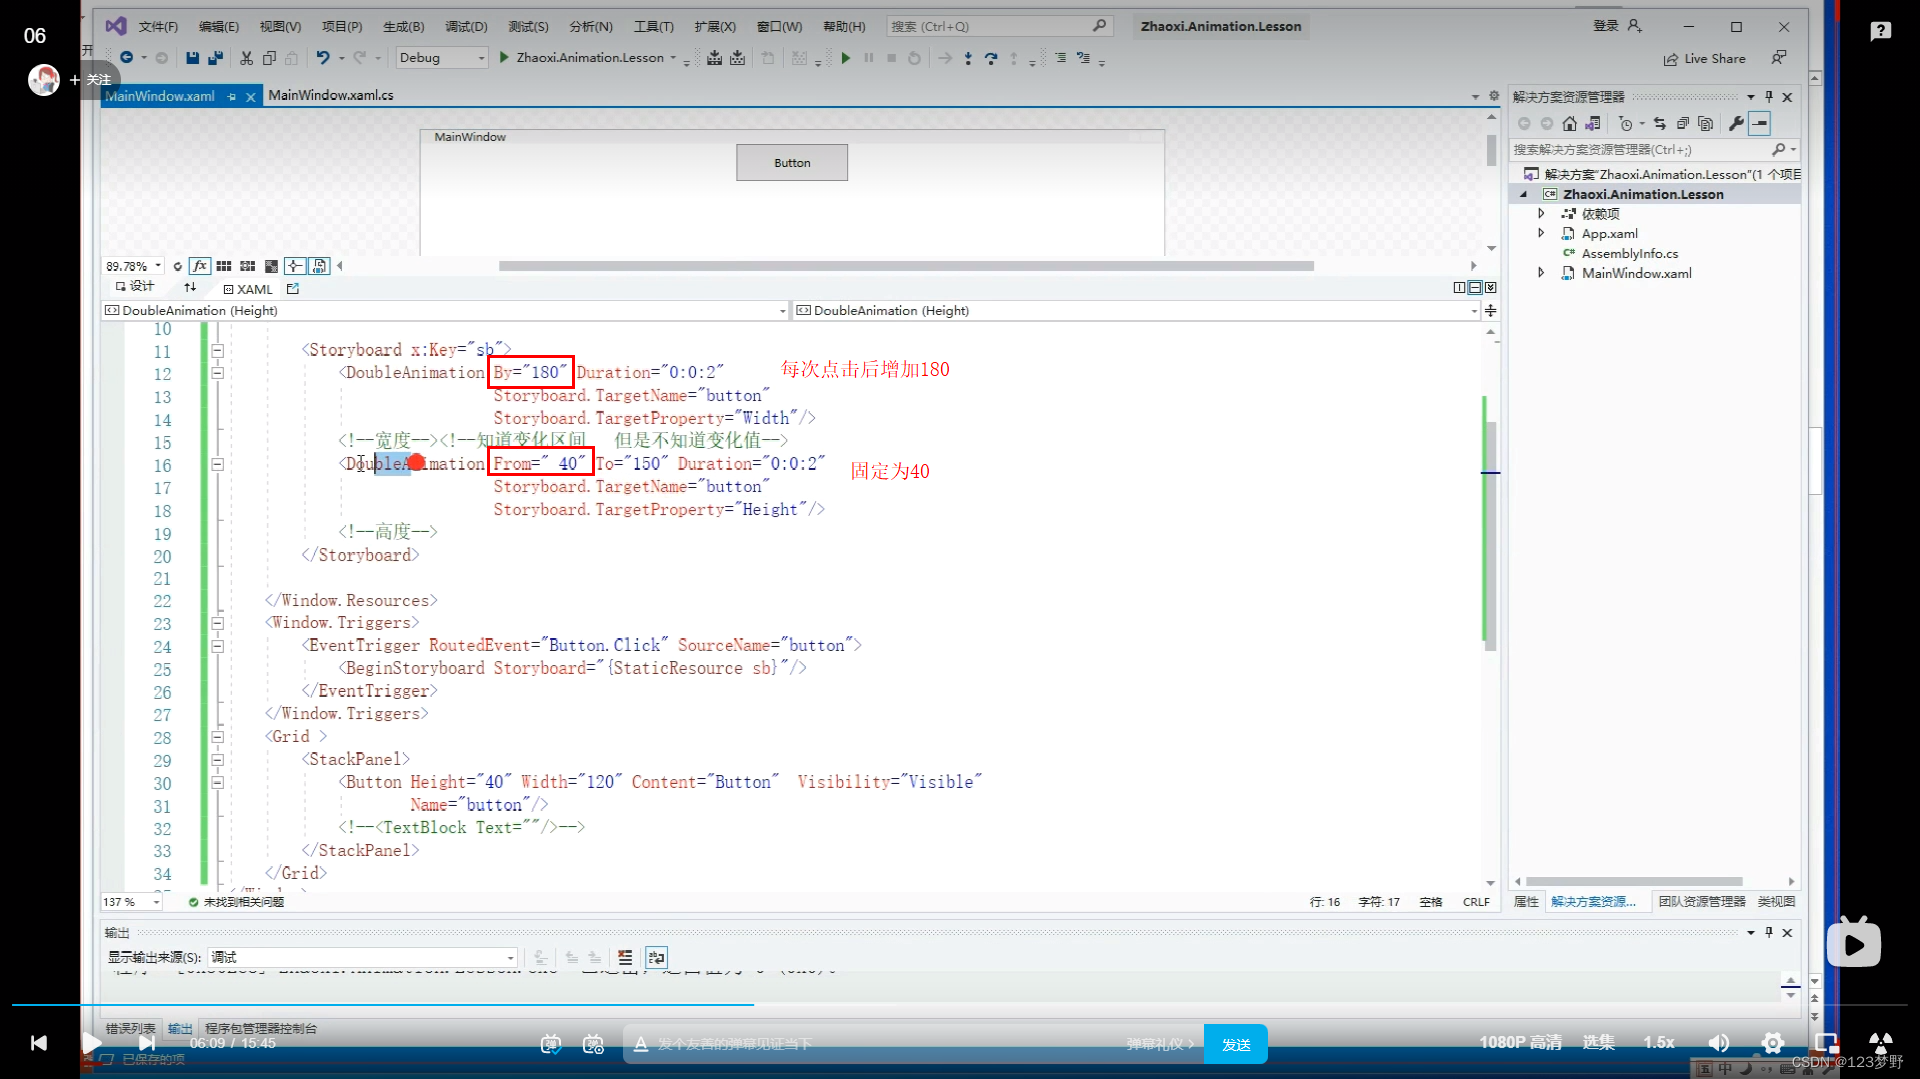The height and width of the screenshot is (1079, 1920).
Task: Expand the App.xaml tree node
Action: click(1541, 233)
